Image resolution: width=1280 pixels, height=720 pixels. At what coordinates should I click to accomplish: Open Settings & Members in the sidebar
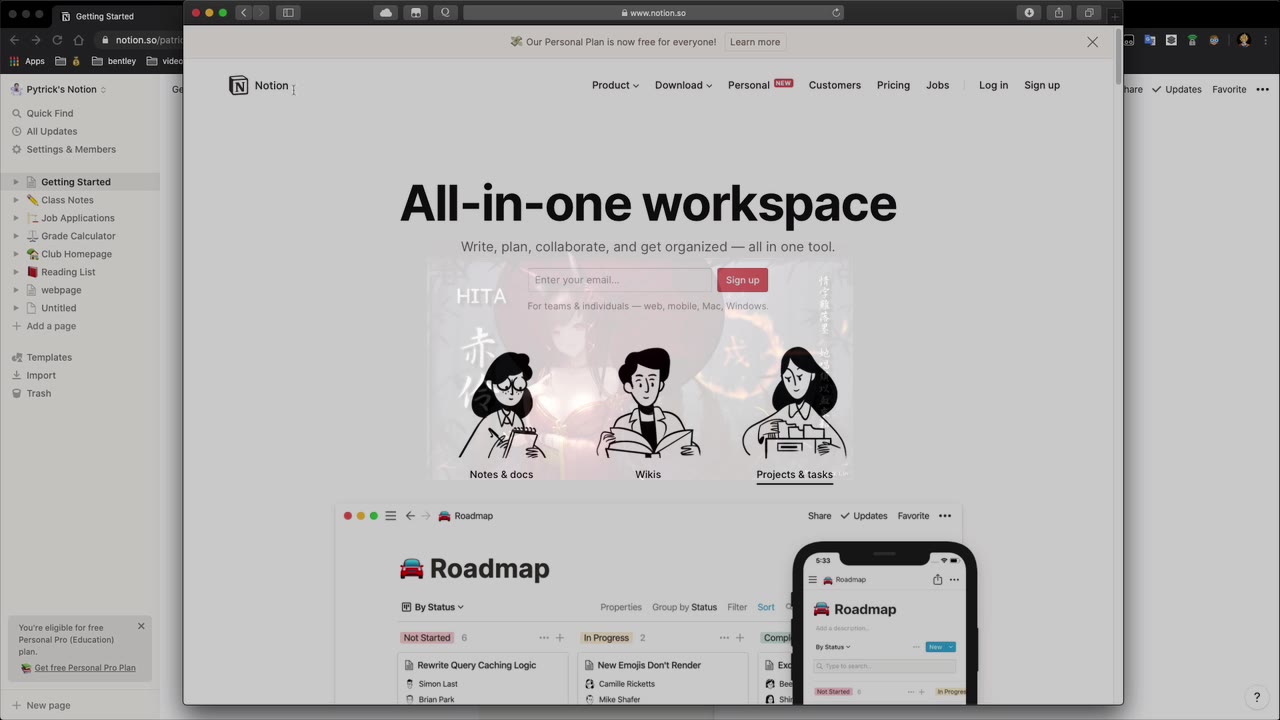[71, 149]
